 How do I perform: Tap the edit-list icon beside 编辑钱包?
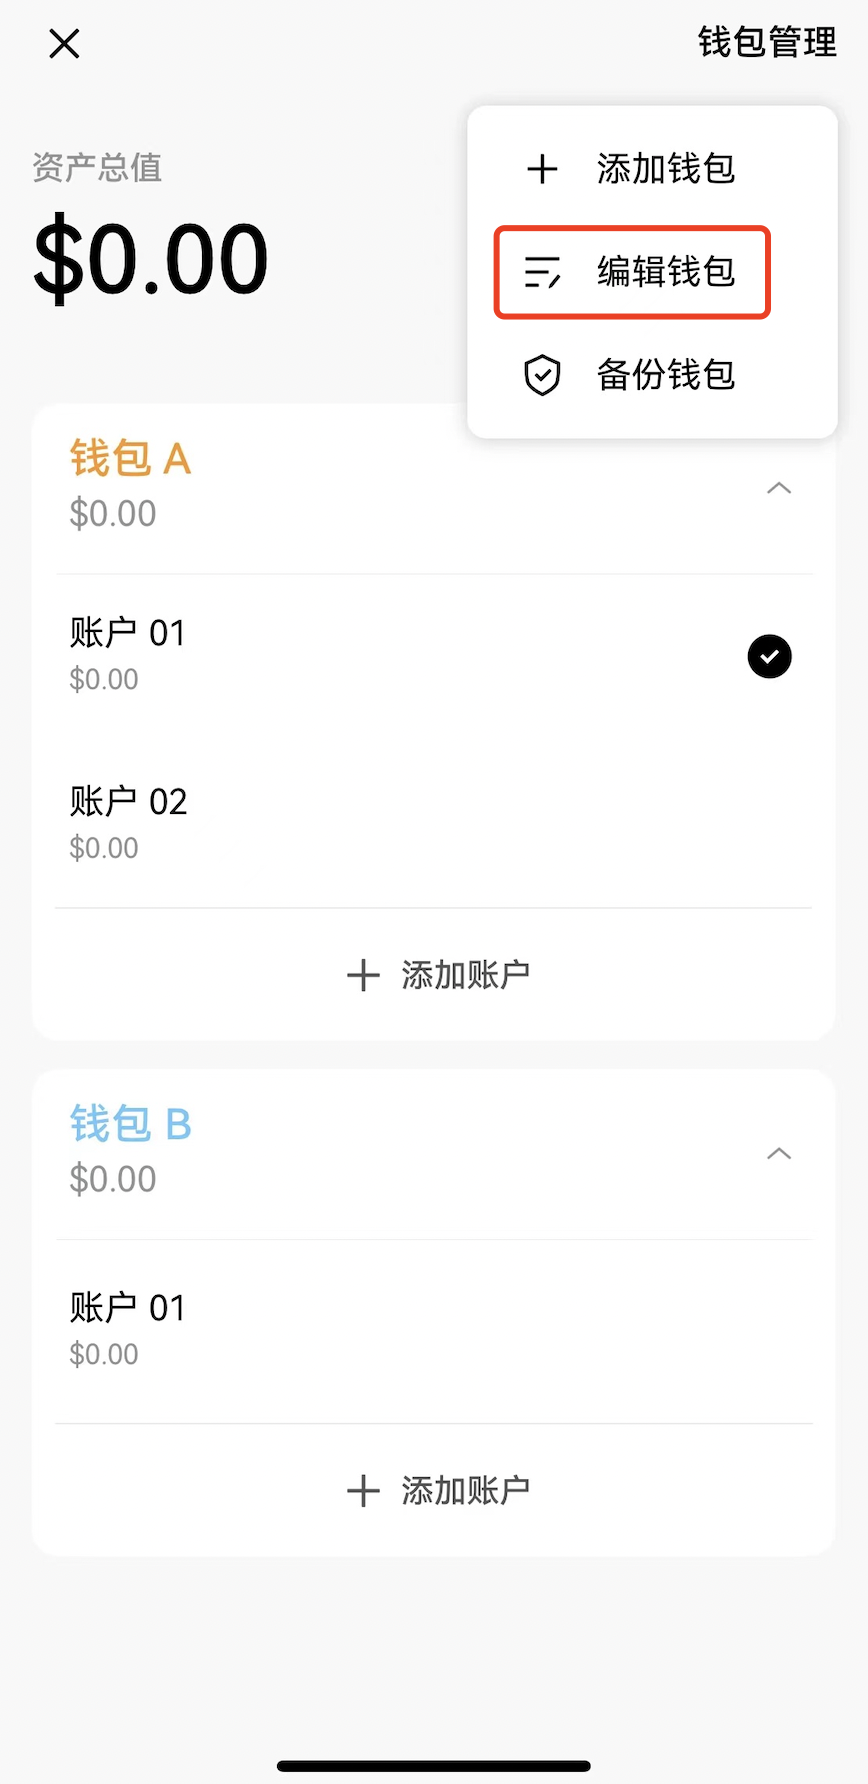[543, 272]
